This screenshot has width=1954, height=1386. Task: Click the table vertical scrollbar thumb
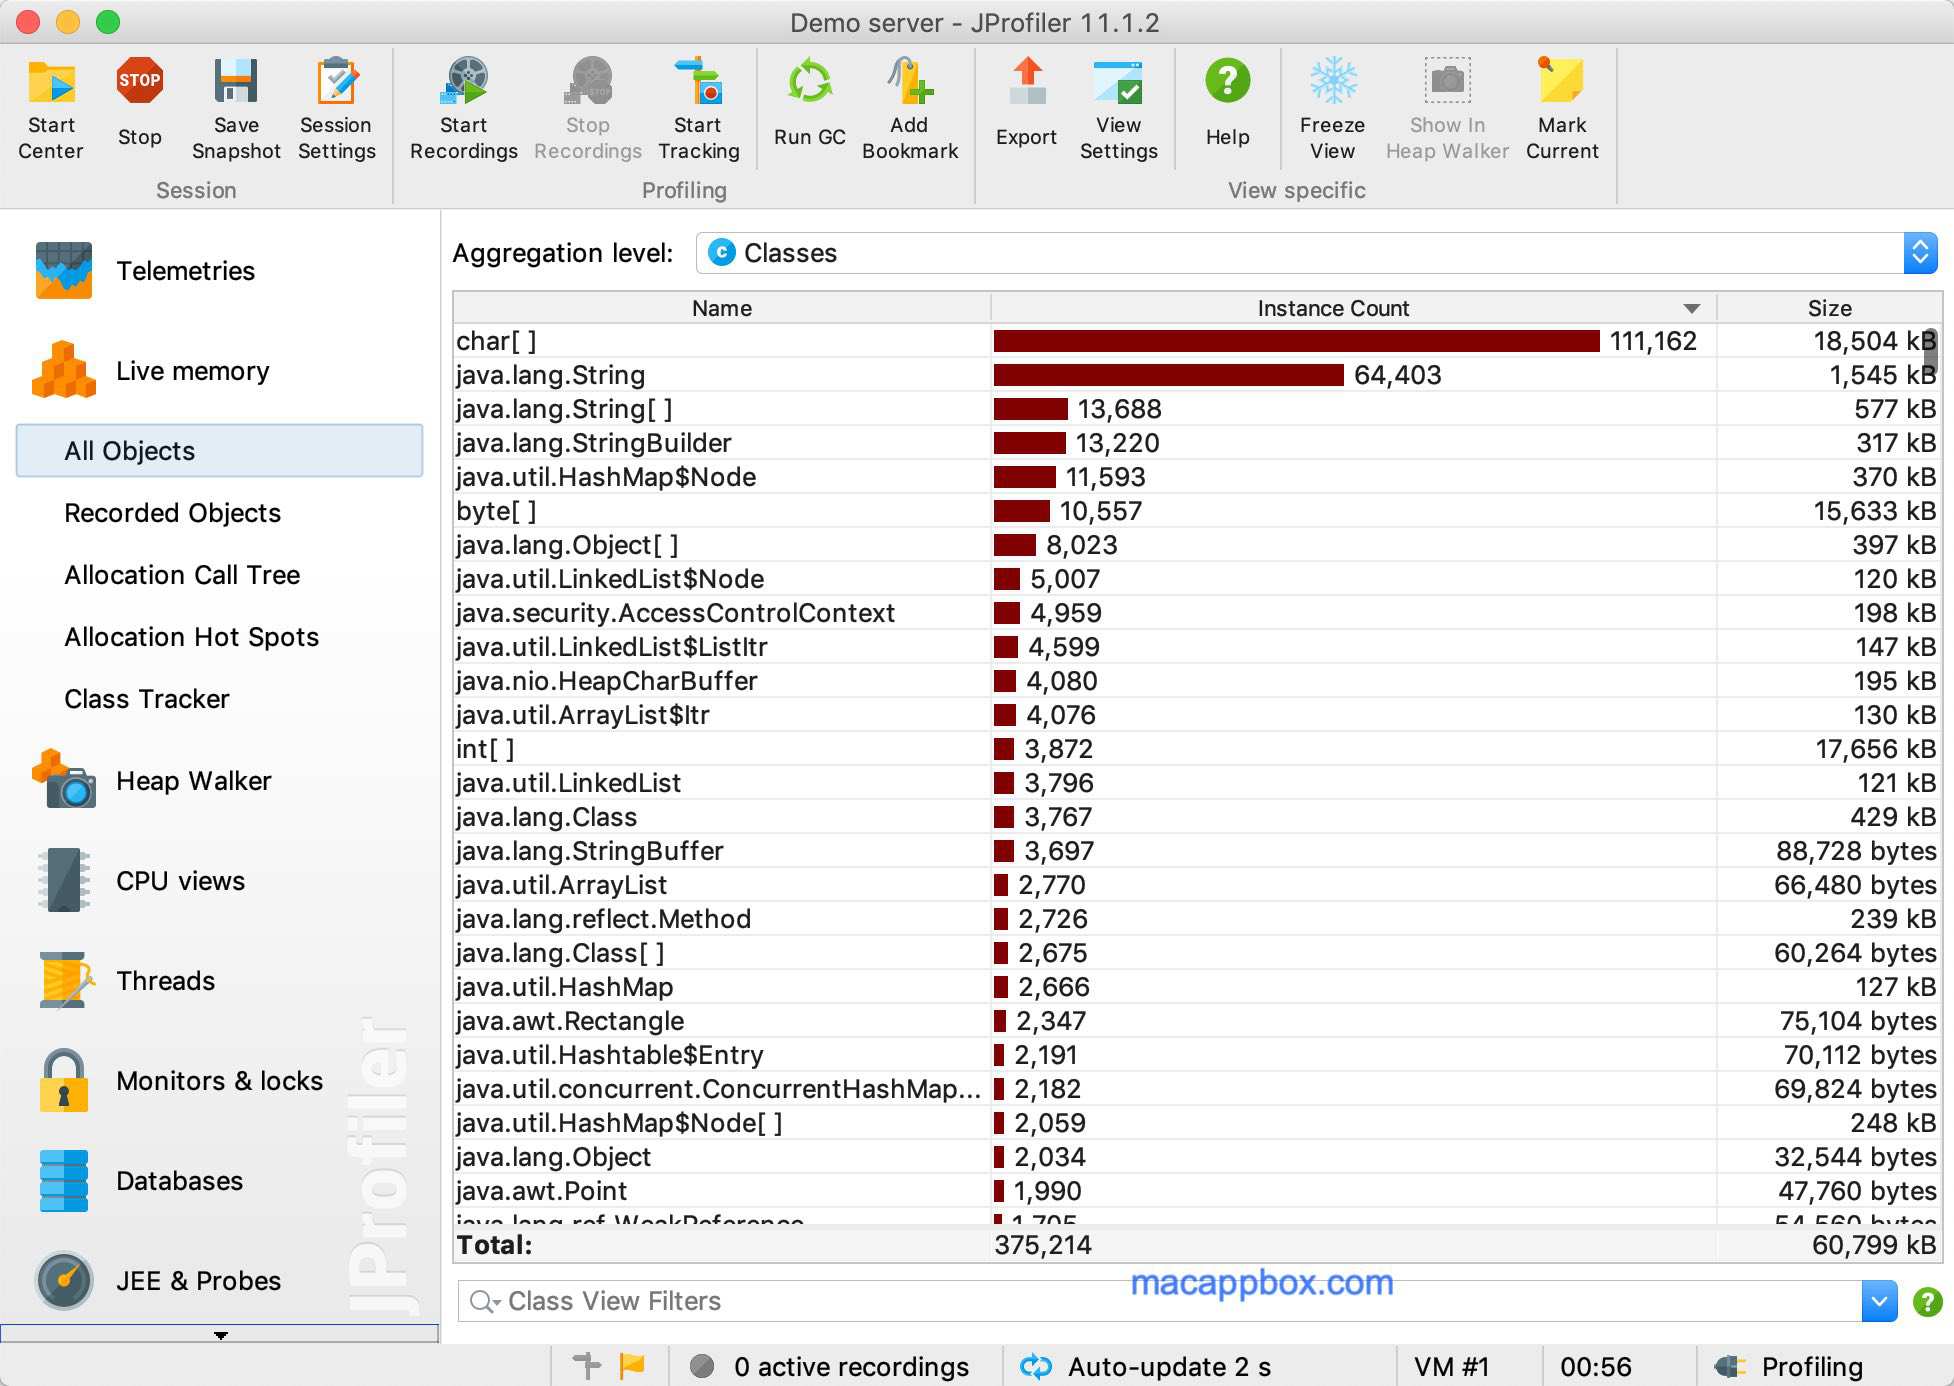click(1930, 352)
